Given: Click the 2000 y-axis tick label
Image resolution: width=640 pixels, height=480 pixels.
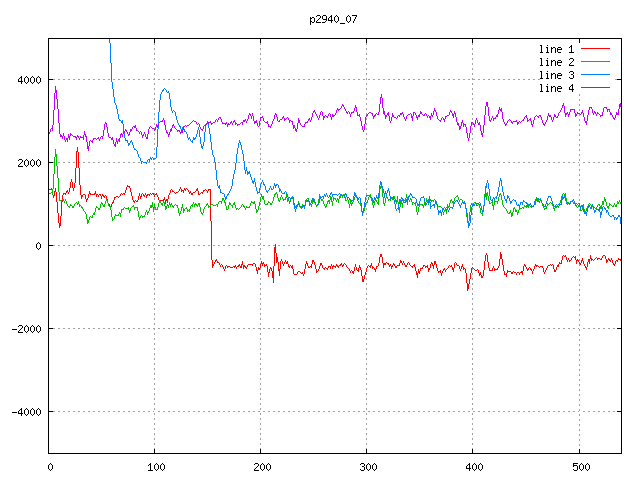Looking at the screenshot, I should tap(28, 163).
